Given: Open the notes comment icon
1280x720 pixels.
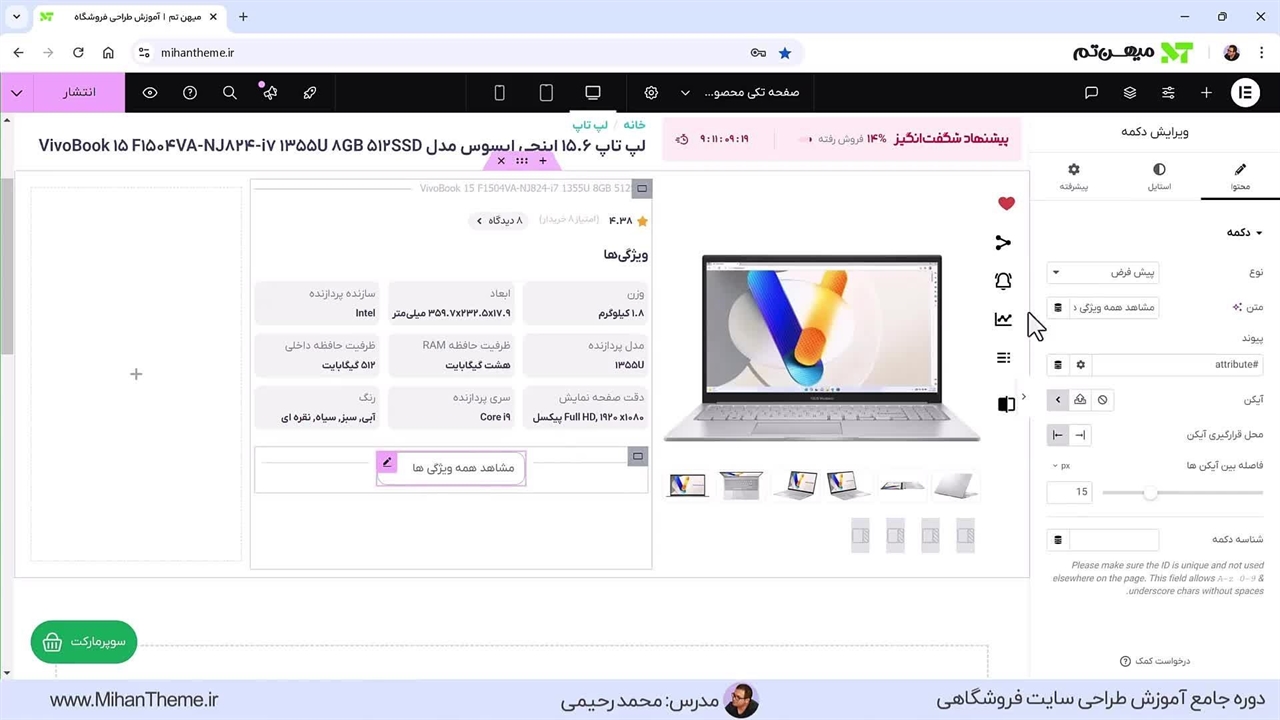Looking at the screenshot, I should click(1091, 92).
